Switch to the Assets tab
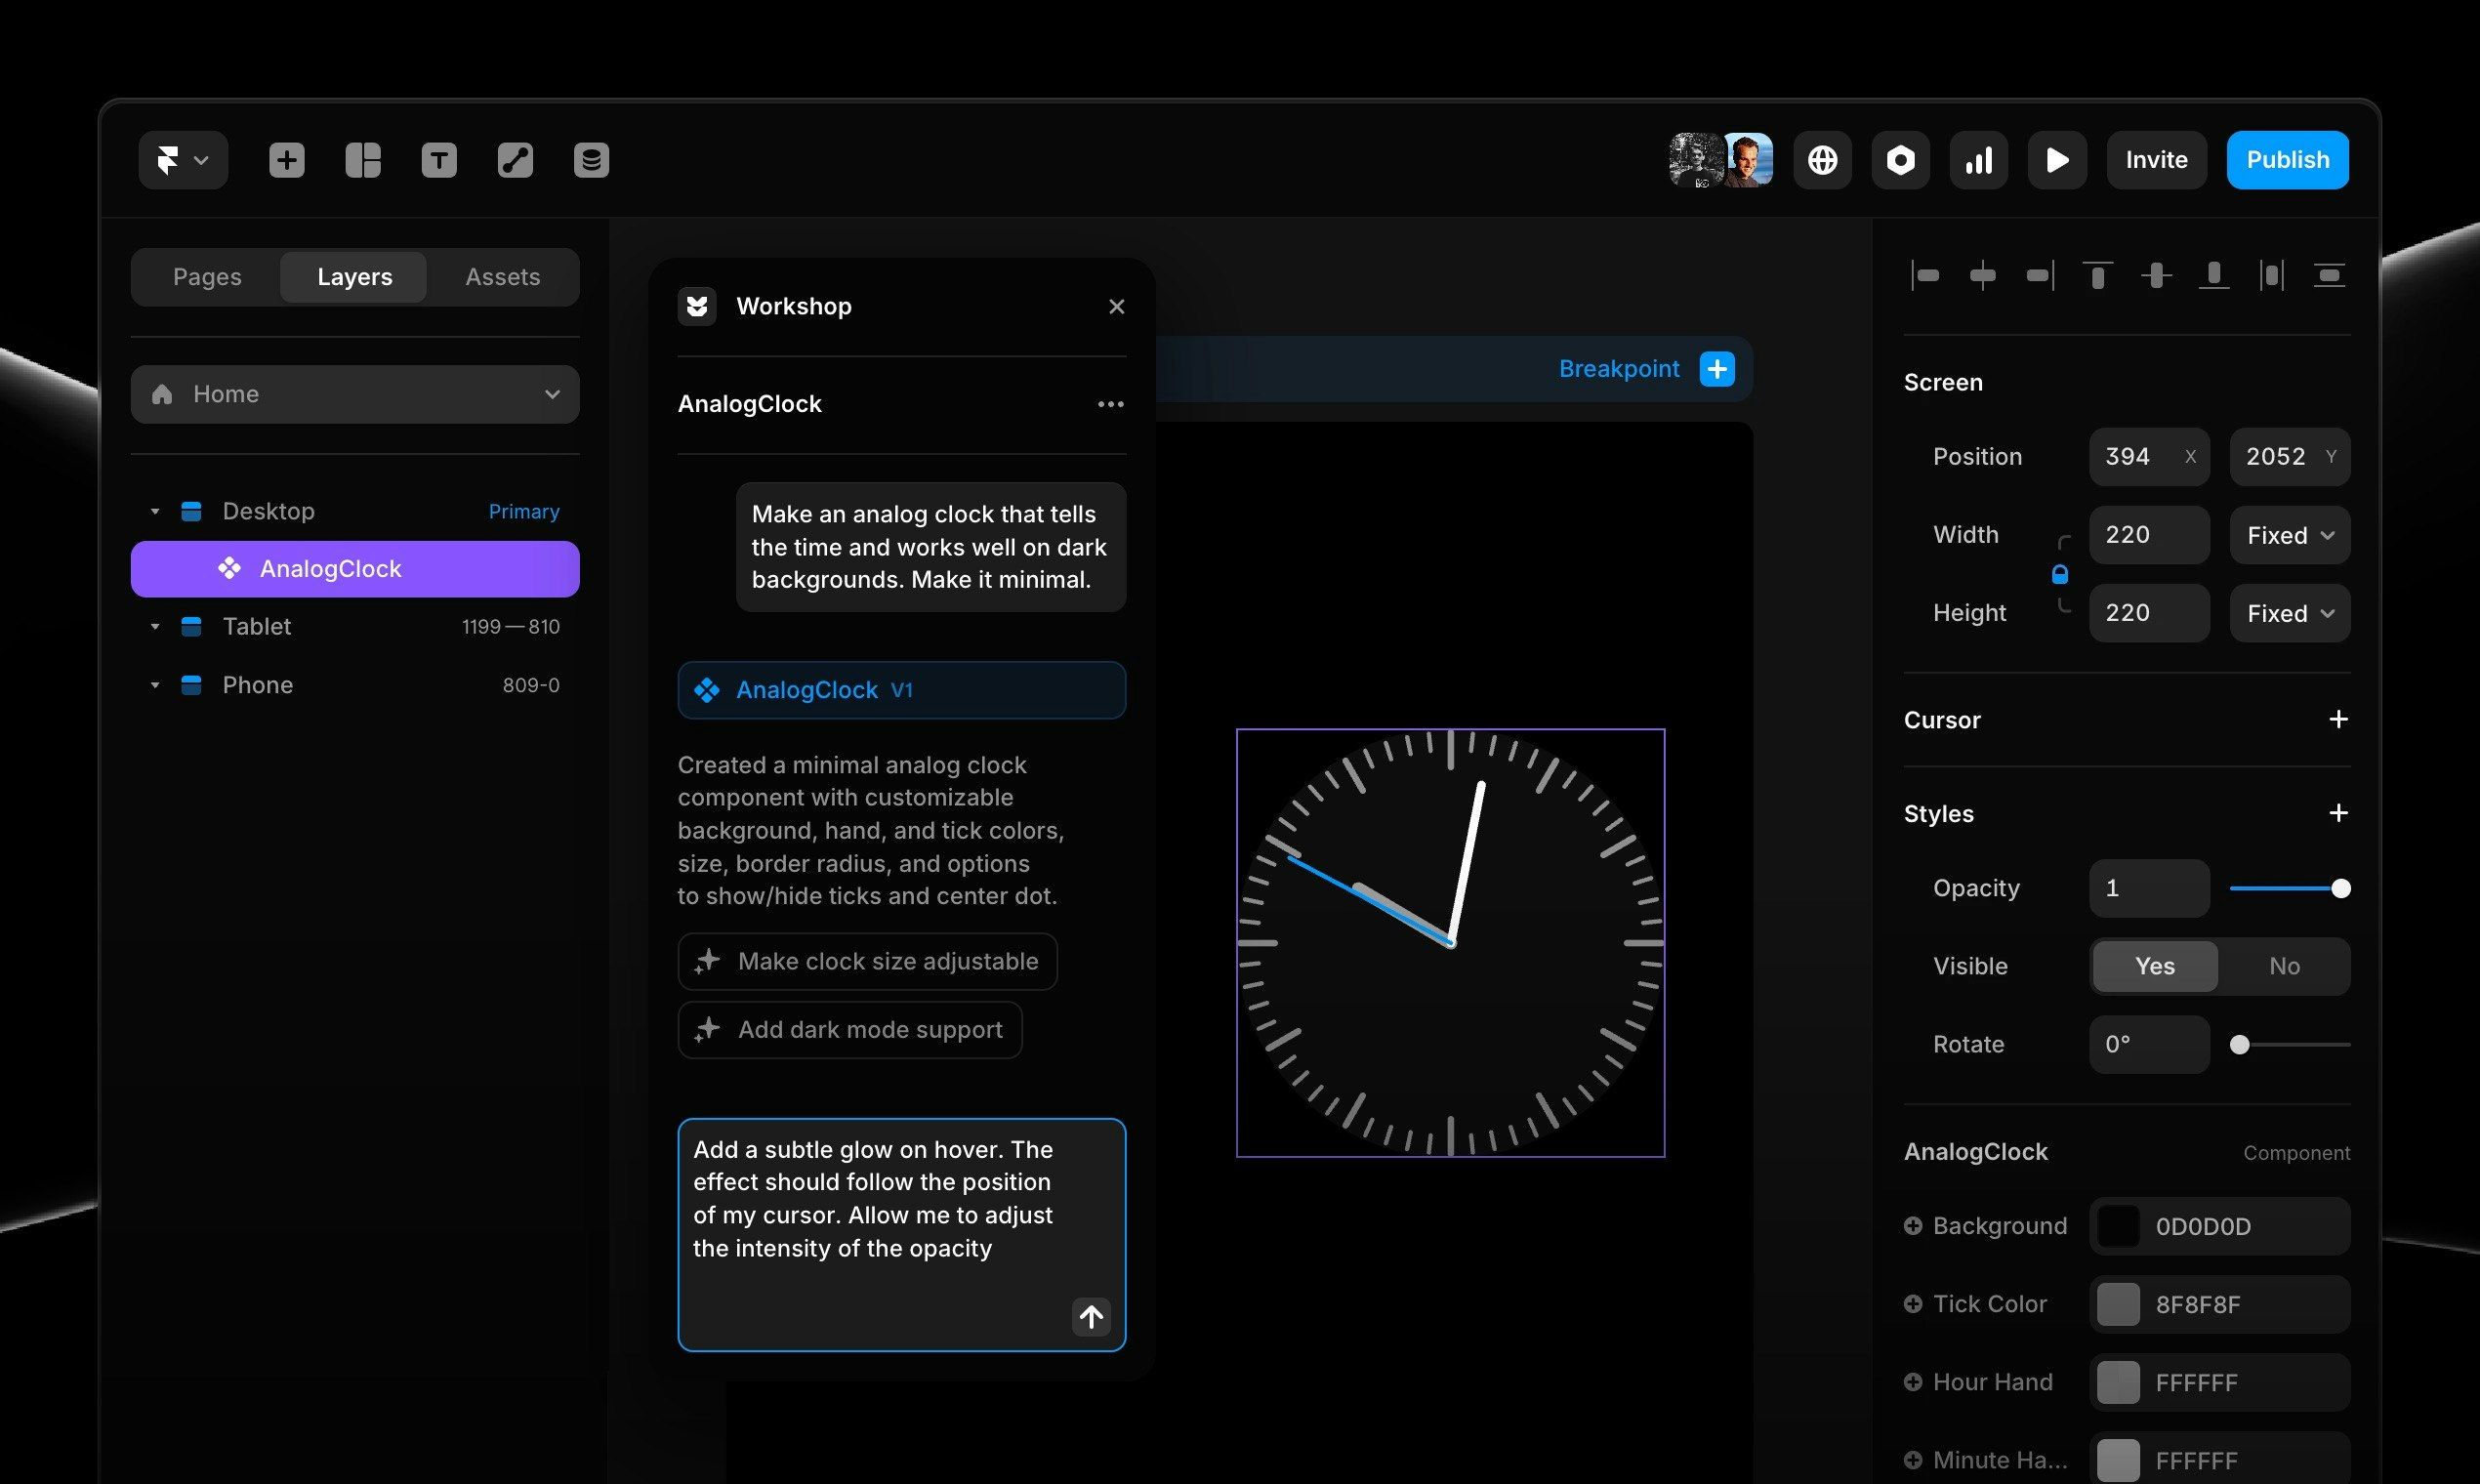 point(502,277)
